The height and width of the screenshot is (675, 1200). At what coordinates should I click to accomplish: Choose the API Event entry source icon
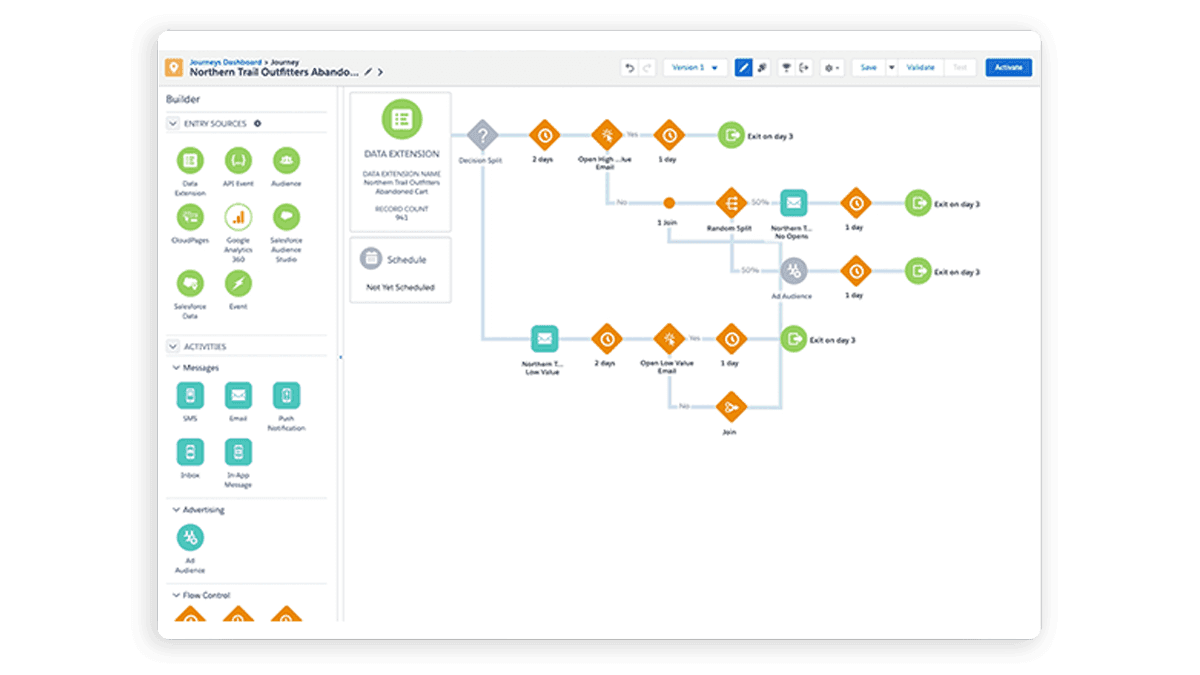point(238,160)
